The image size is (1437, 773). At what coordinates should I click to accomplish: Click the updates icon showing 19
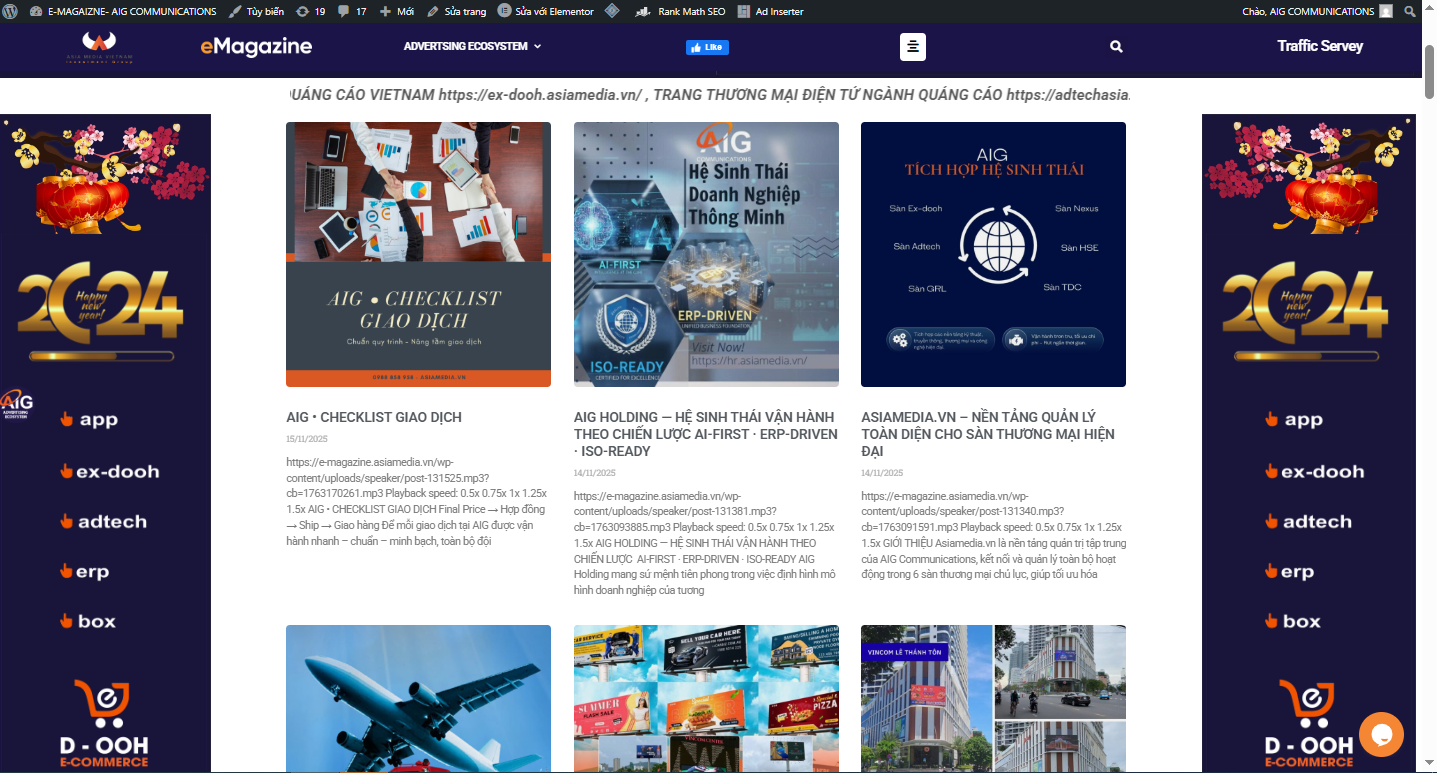[310, 12]
